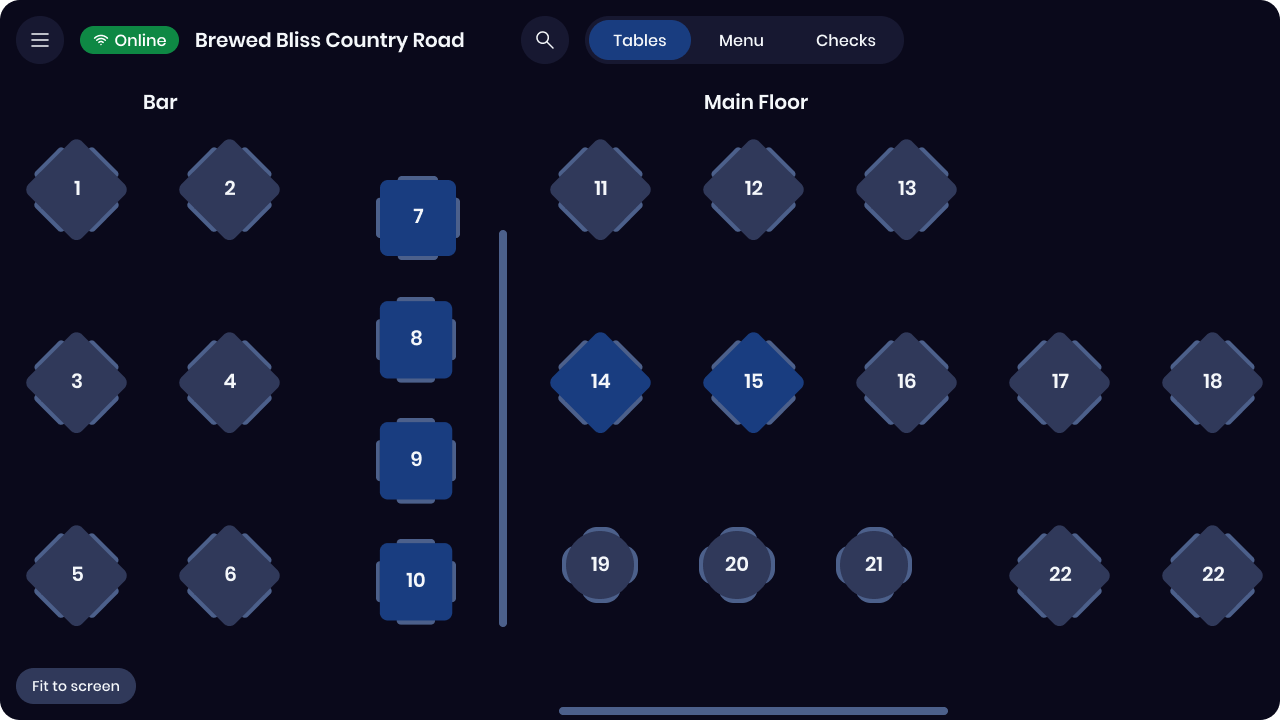Viewport: 1280px width, 720px height.
Task: Switch to the Menu tab
Action: pyautogui.click(x=741, y=40)
